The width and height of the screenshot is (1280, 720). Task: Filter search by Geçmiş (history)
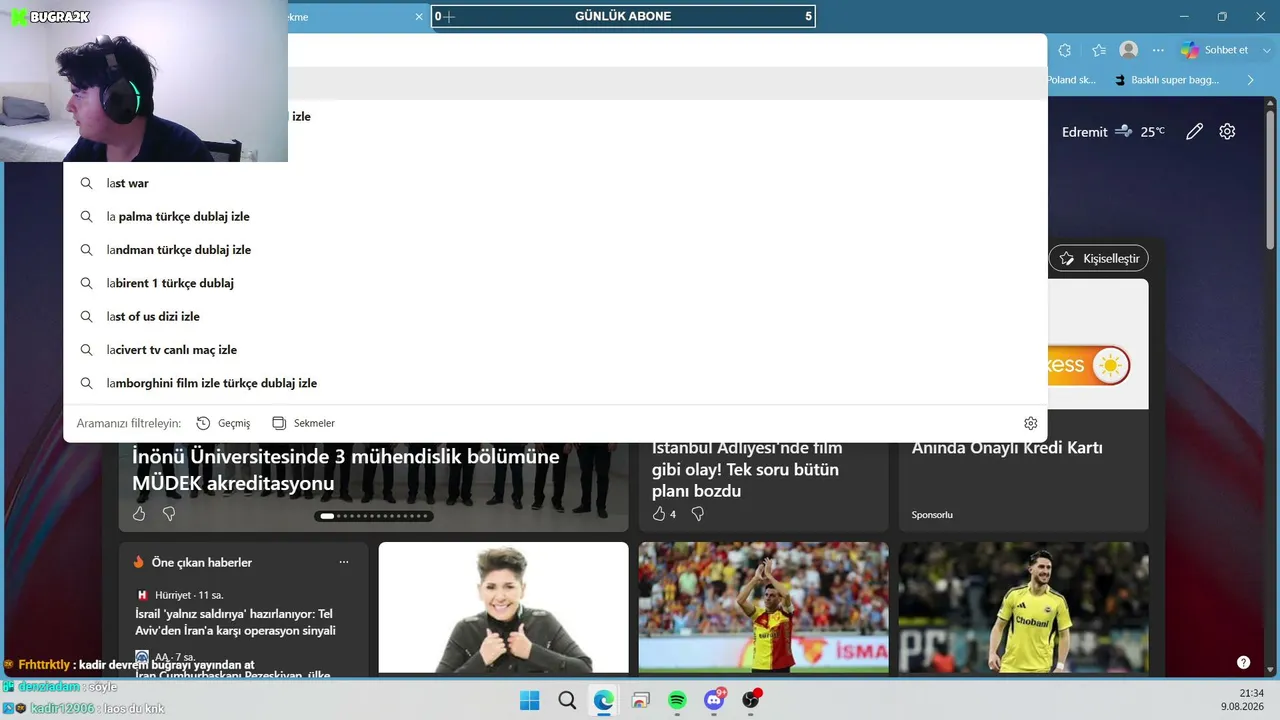point(223,423)
